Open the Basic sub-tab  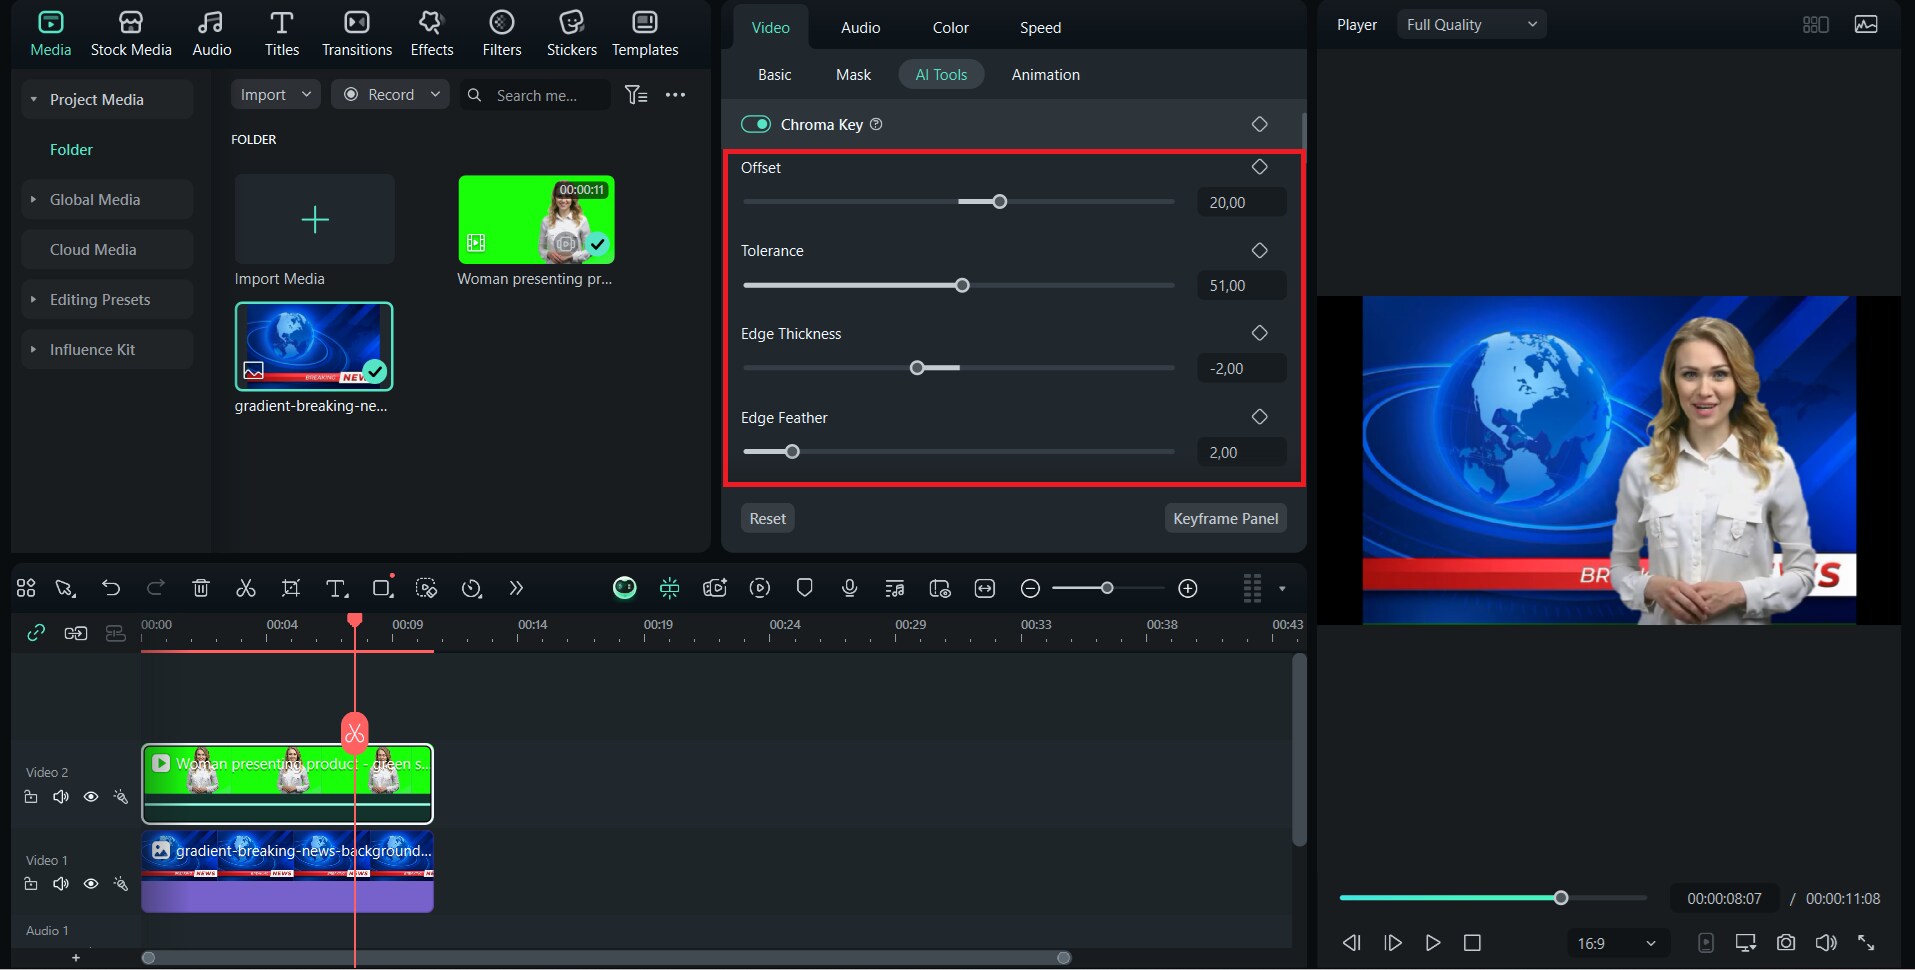coord(774,74)
